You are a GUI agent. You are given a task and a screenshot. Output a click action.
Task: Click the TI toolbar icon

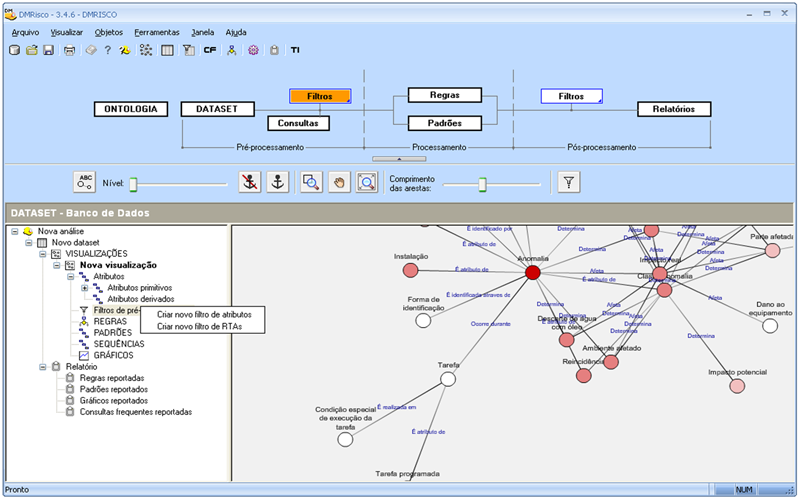(295, 50)
